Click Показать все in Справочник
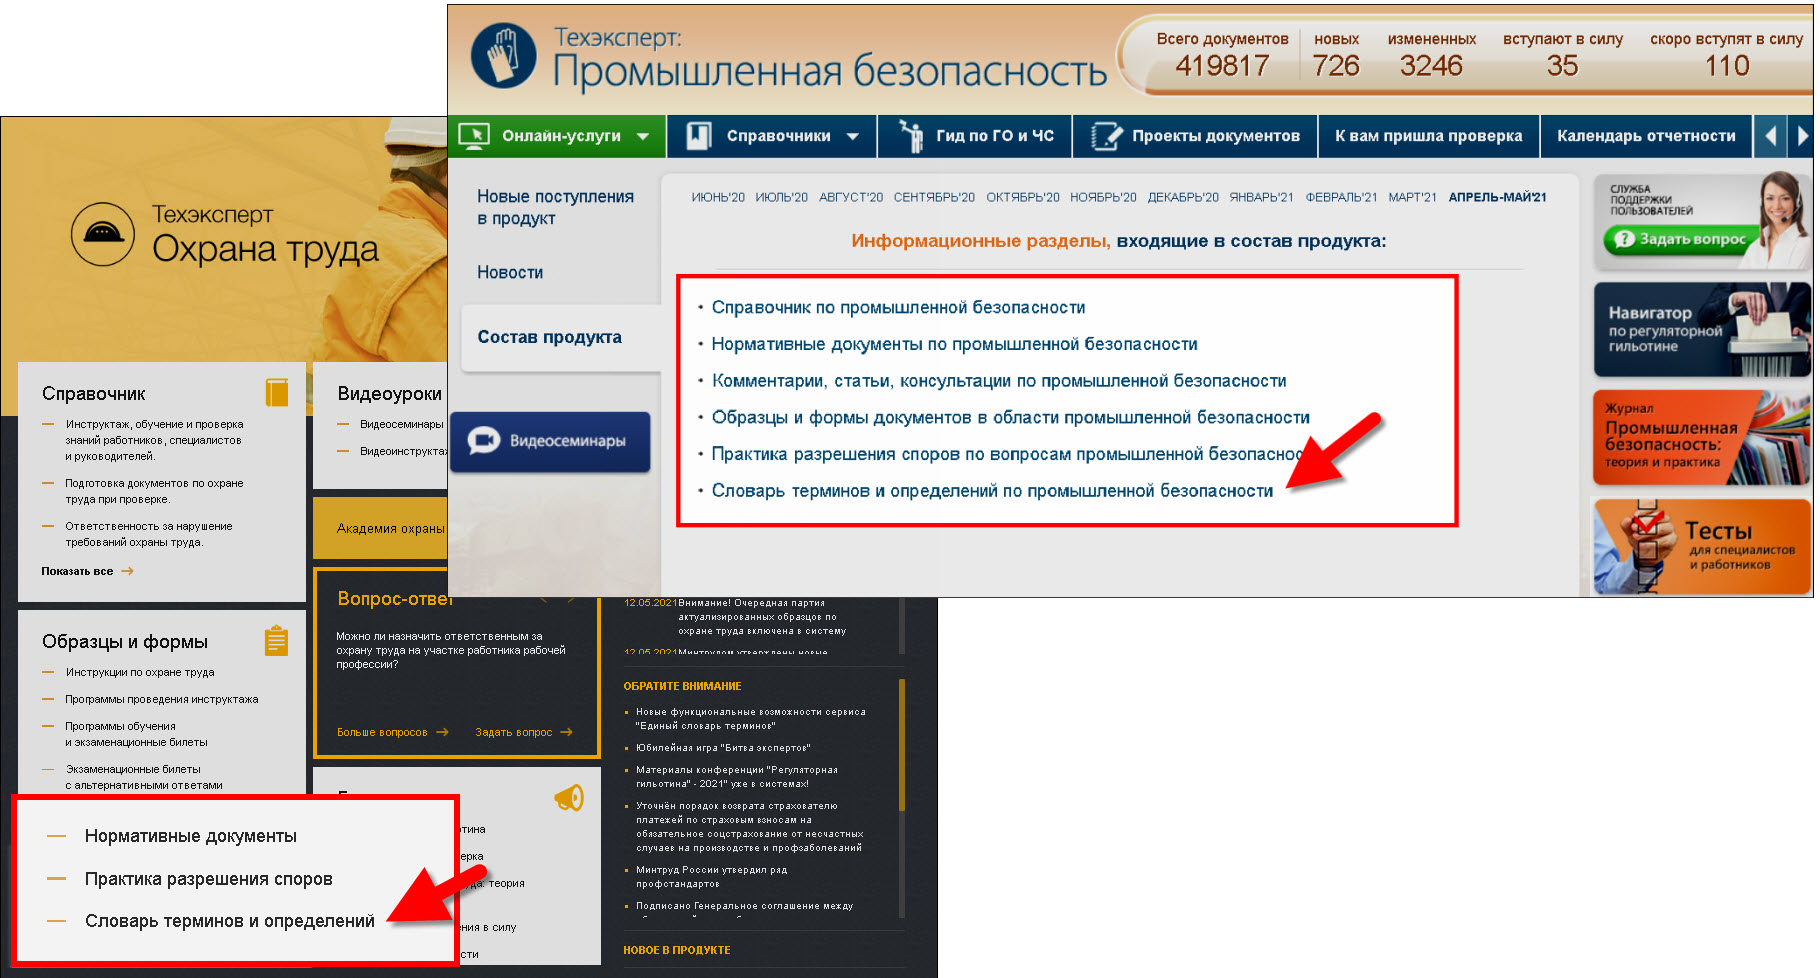Screen dimensions: 1820x978 tap(87, 571)
